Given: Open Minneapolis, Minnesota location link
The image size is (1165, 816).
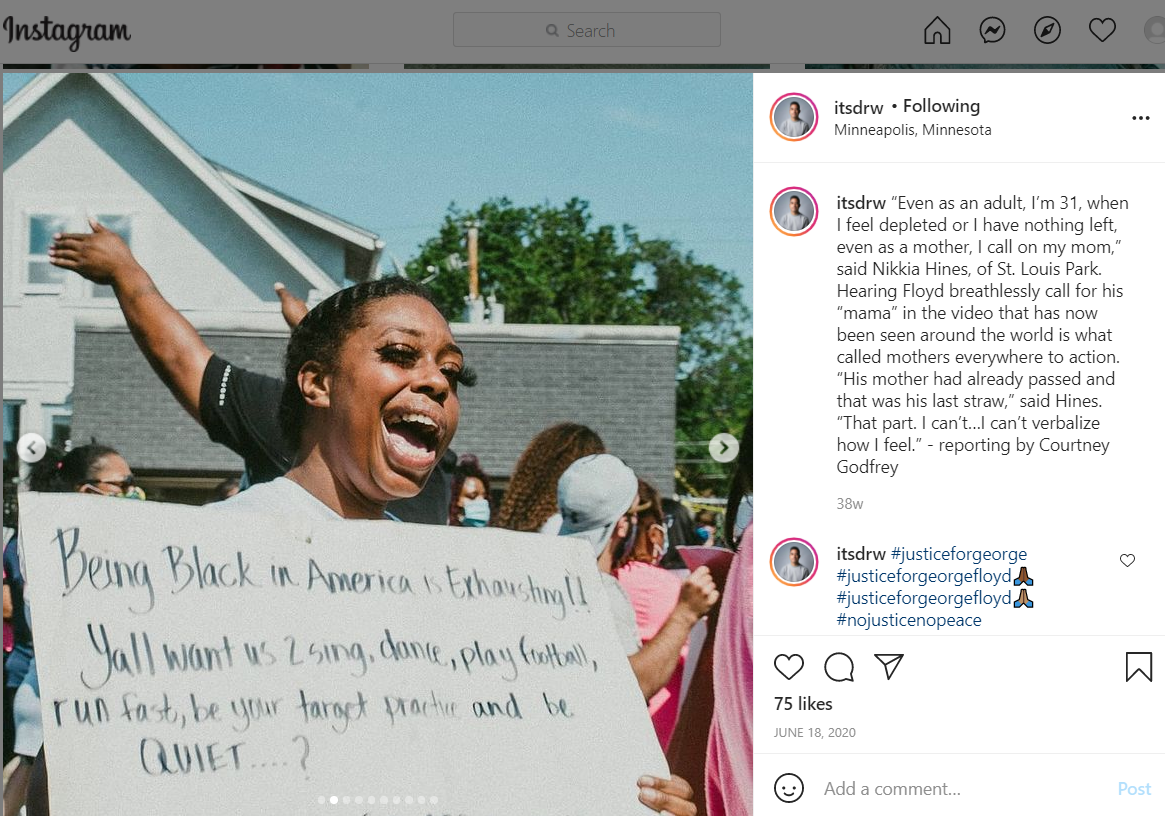Looking at the screenshot, I should pyautogui.click(x=912, y=130).
